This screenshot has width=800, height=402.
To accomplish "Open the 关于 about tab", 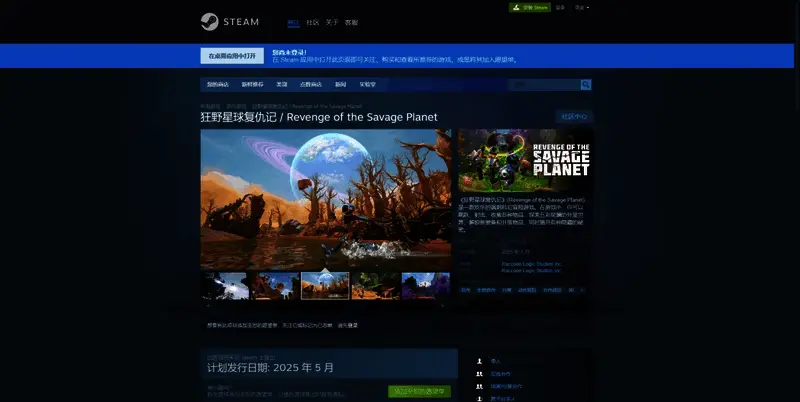I will pyautogui.click(x=332, y=22).
